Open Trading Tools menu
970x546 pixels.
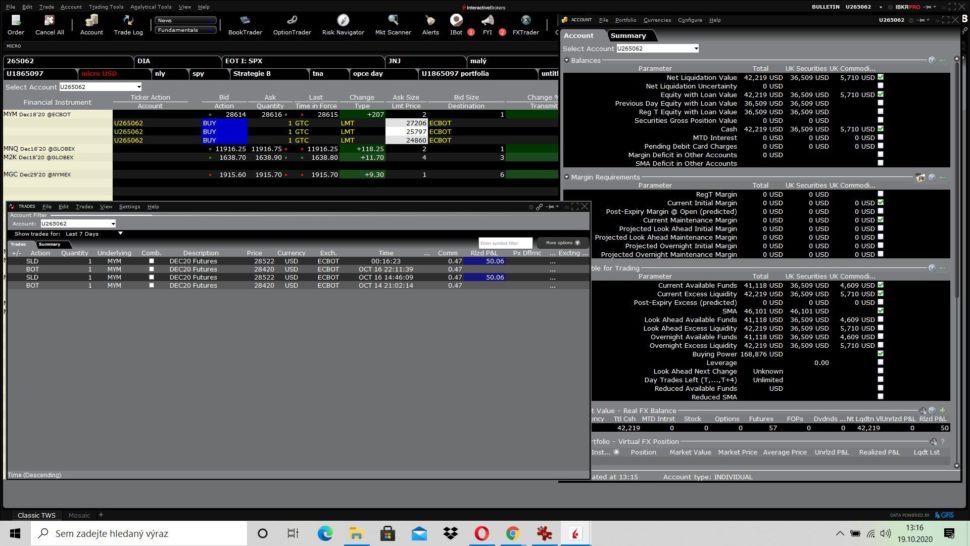point(106,7)
